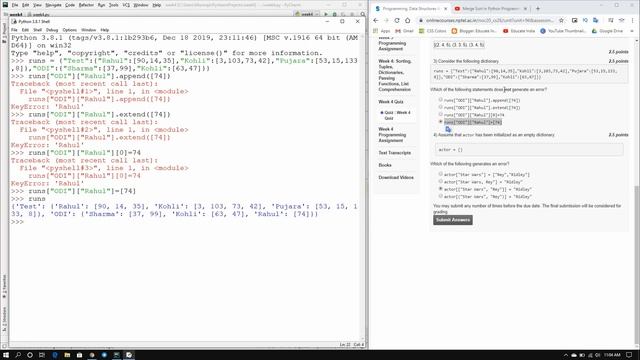Open Task View on the taskbar
This screenshot has height=360, width=640.
42,355
